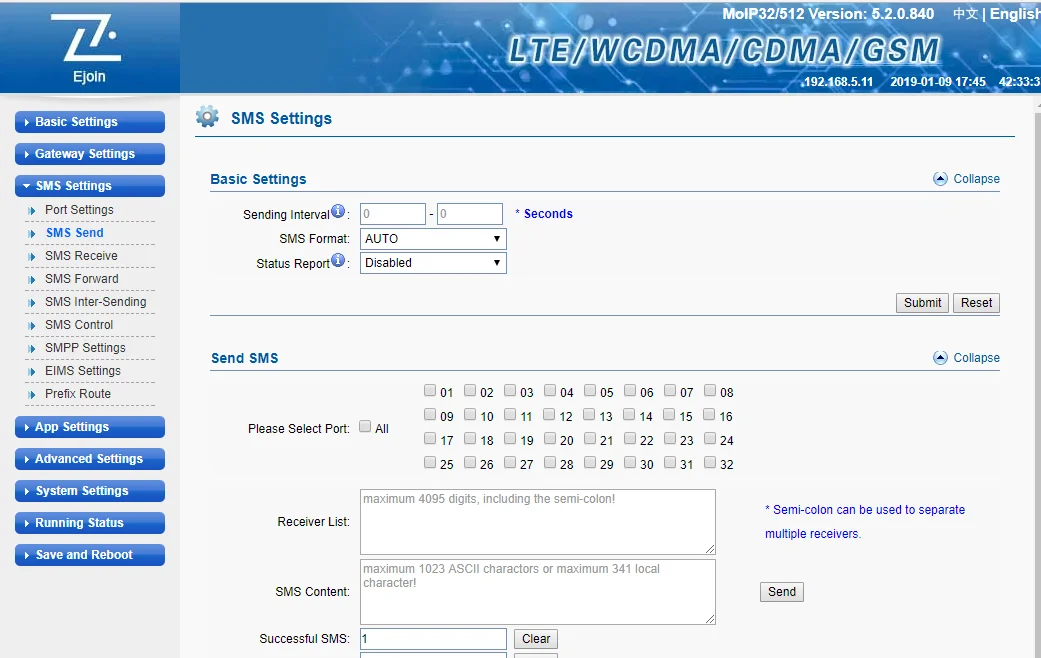Click the arrow icon beside SMS Forward
The image size is (1041, 658).
(32, 280)
